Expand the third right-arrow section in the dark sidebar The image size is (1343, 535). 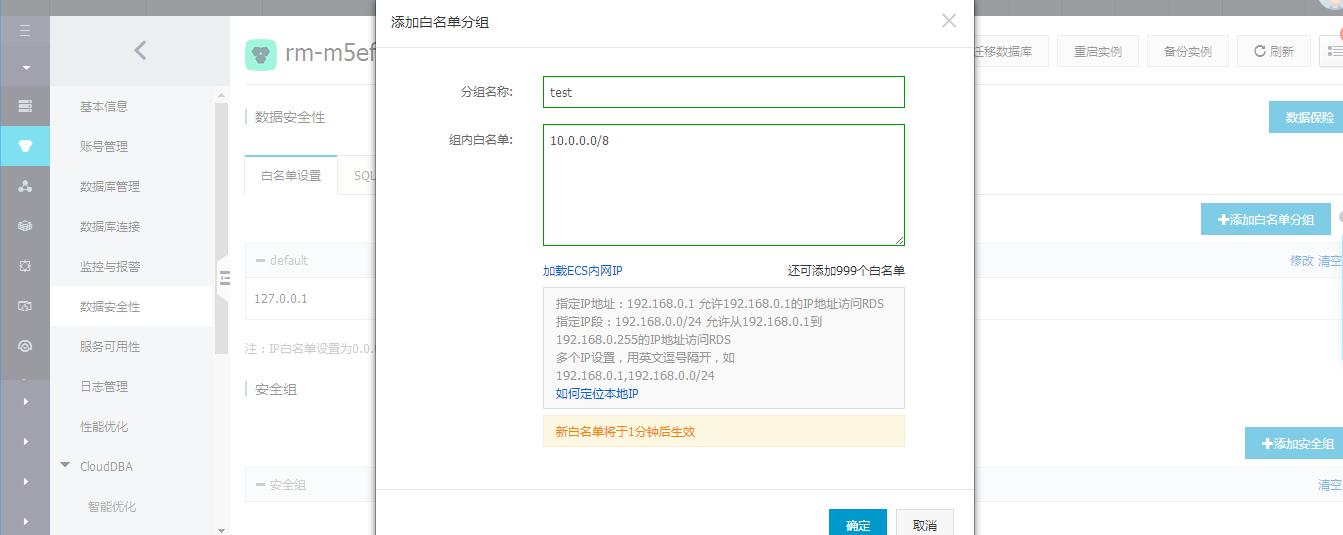pyautogui.click(x=25, y=481)
